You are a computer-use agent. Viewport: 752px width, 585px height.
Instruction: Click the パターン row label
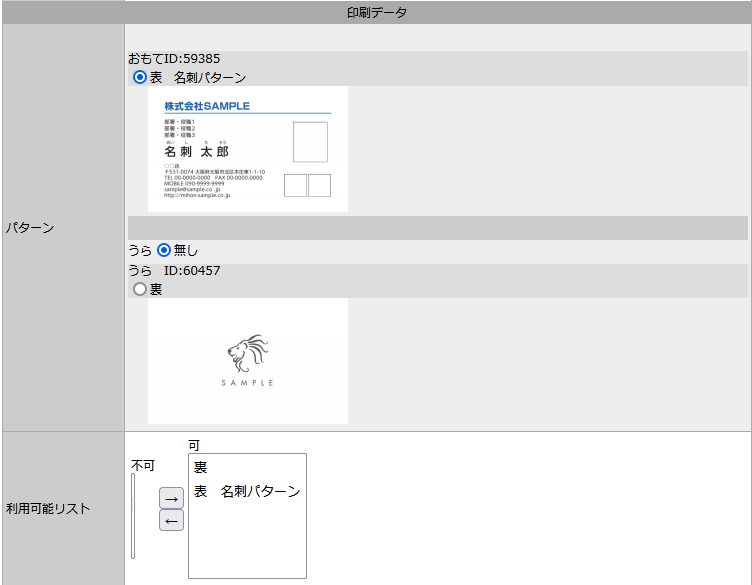(x=31, y=228)
